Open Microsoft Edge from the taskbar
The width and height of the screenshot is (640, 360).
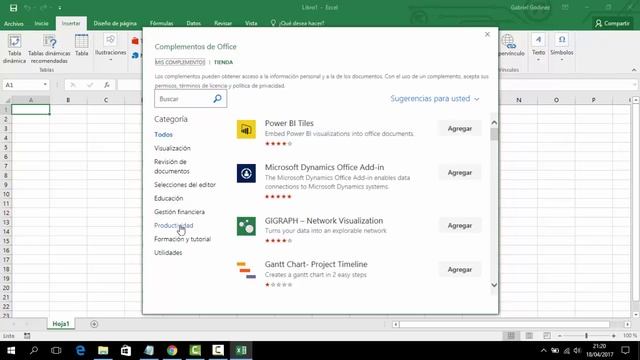coord(80,350)
